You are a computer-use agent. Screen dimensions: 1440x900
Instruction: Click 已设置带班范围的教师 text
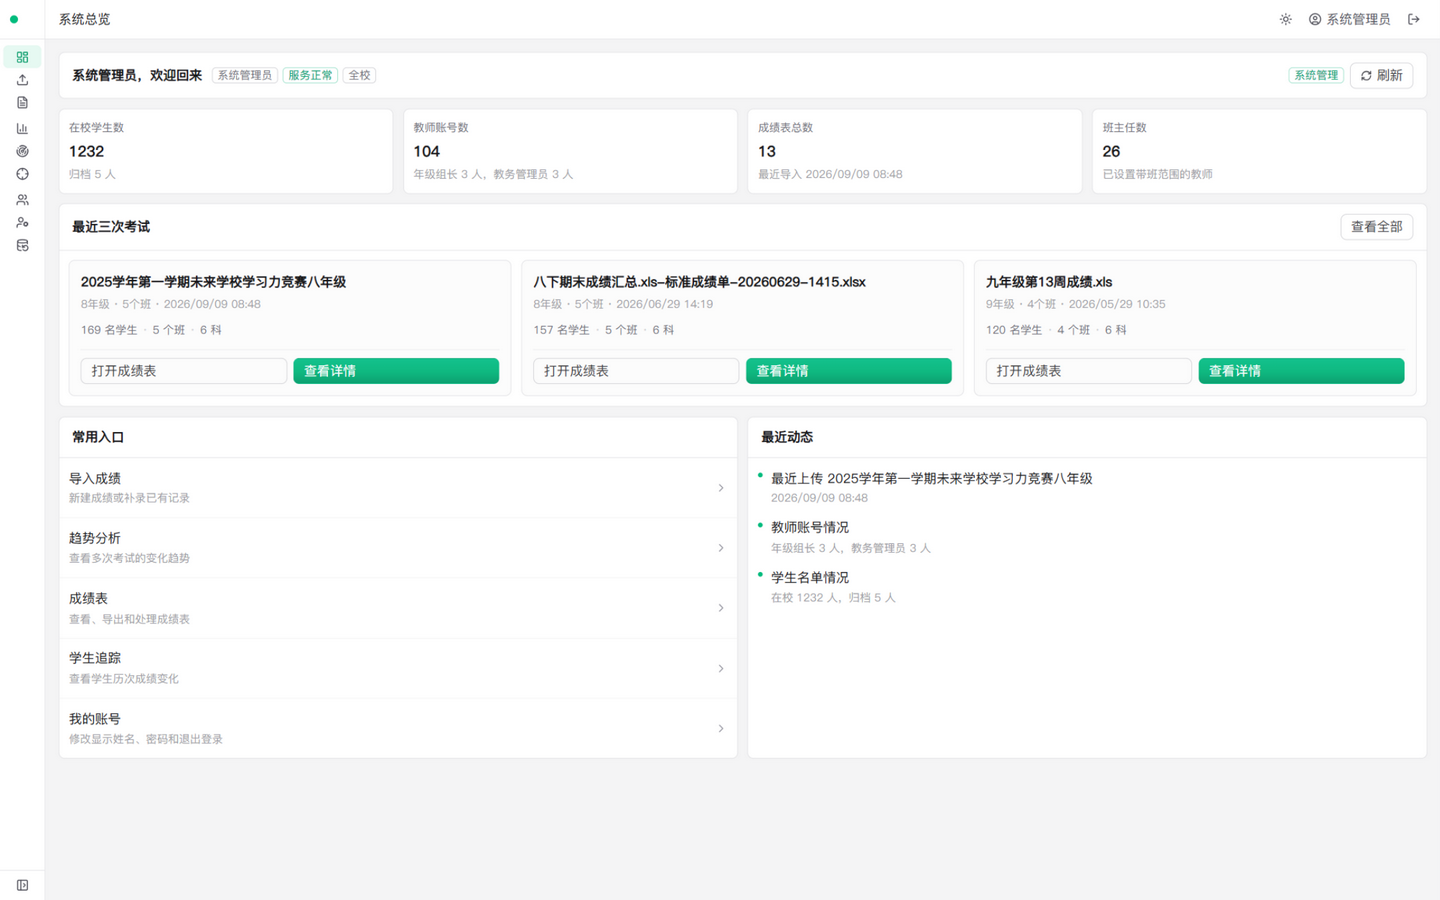[1157, 174]
